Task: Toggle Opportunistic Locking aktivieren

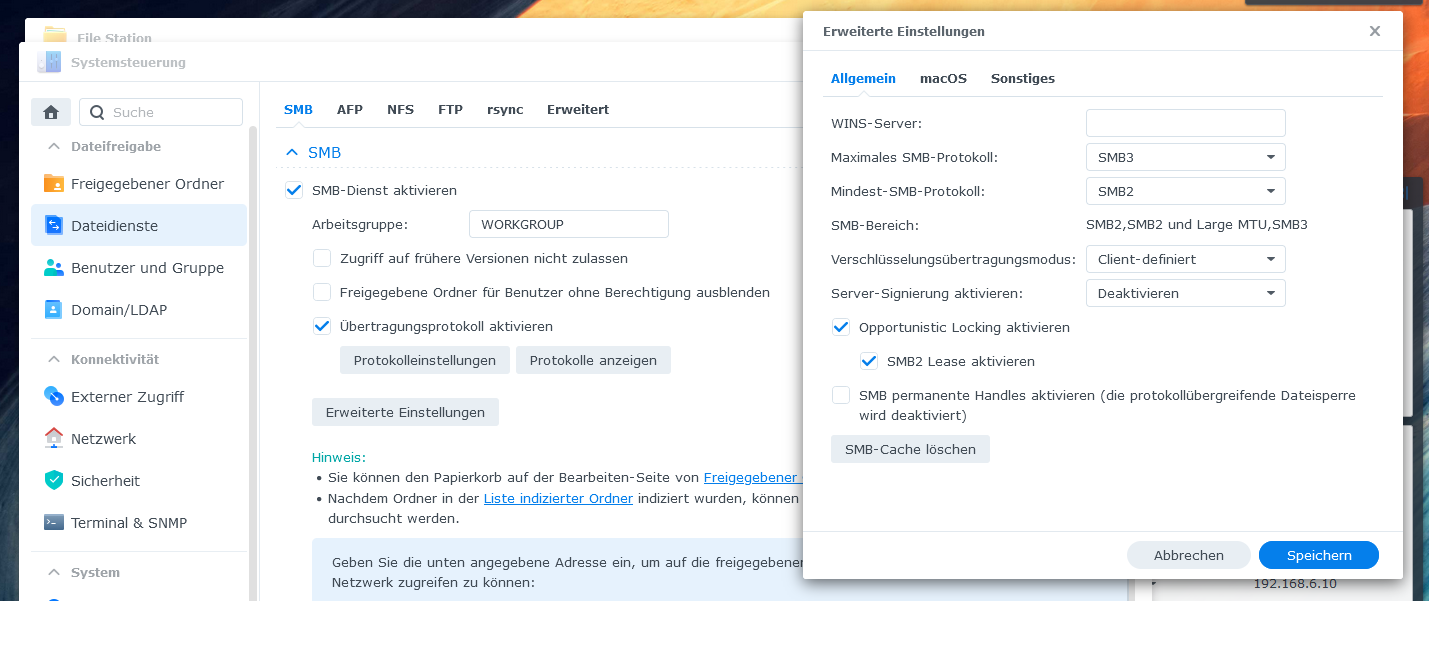Action: pyautogui.click(x=841, y=327)
